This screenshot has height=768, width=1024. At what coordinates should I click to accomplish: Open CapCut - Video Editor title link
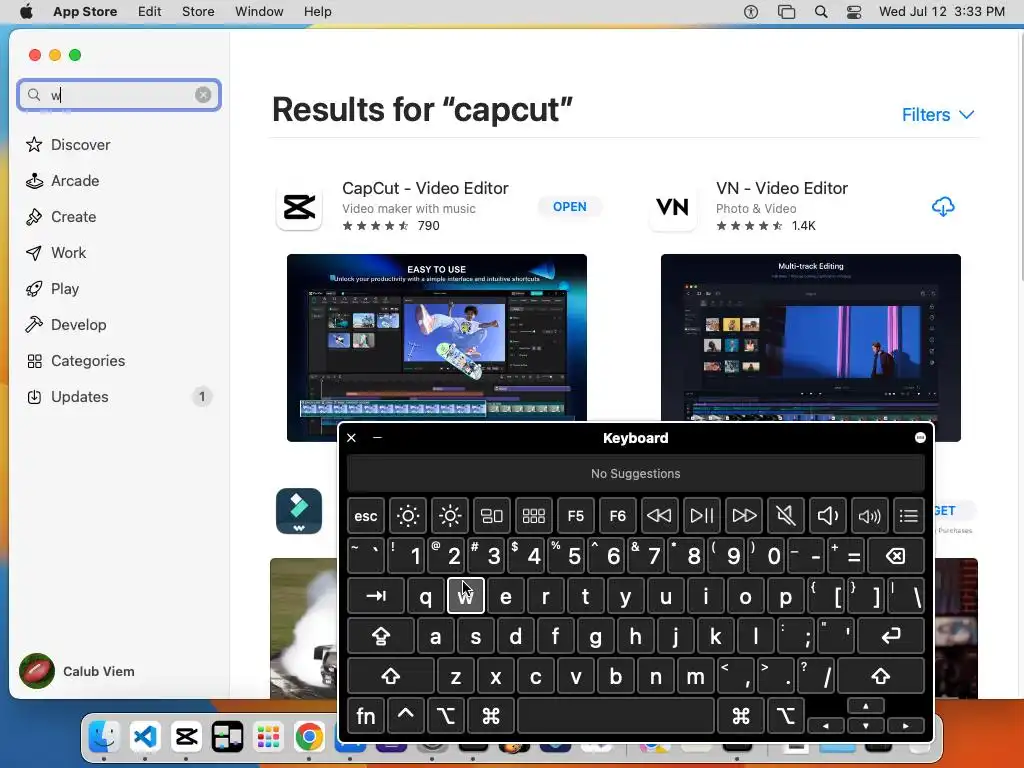click(425, 188)
